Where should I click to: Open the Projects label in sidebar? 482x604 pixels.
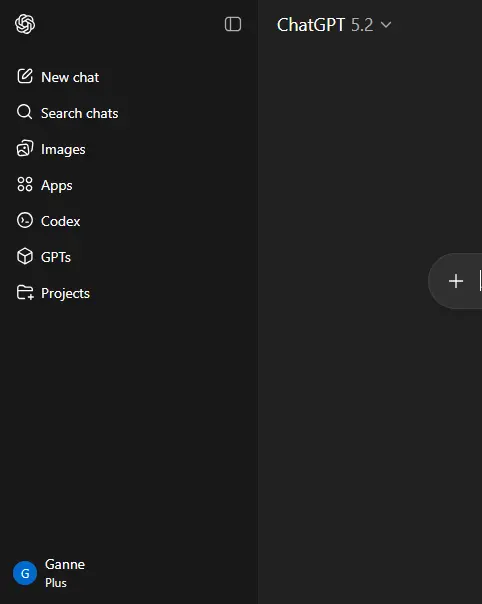point(65,294)
